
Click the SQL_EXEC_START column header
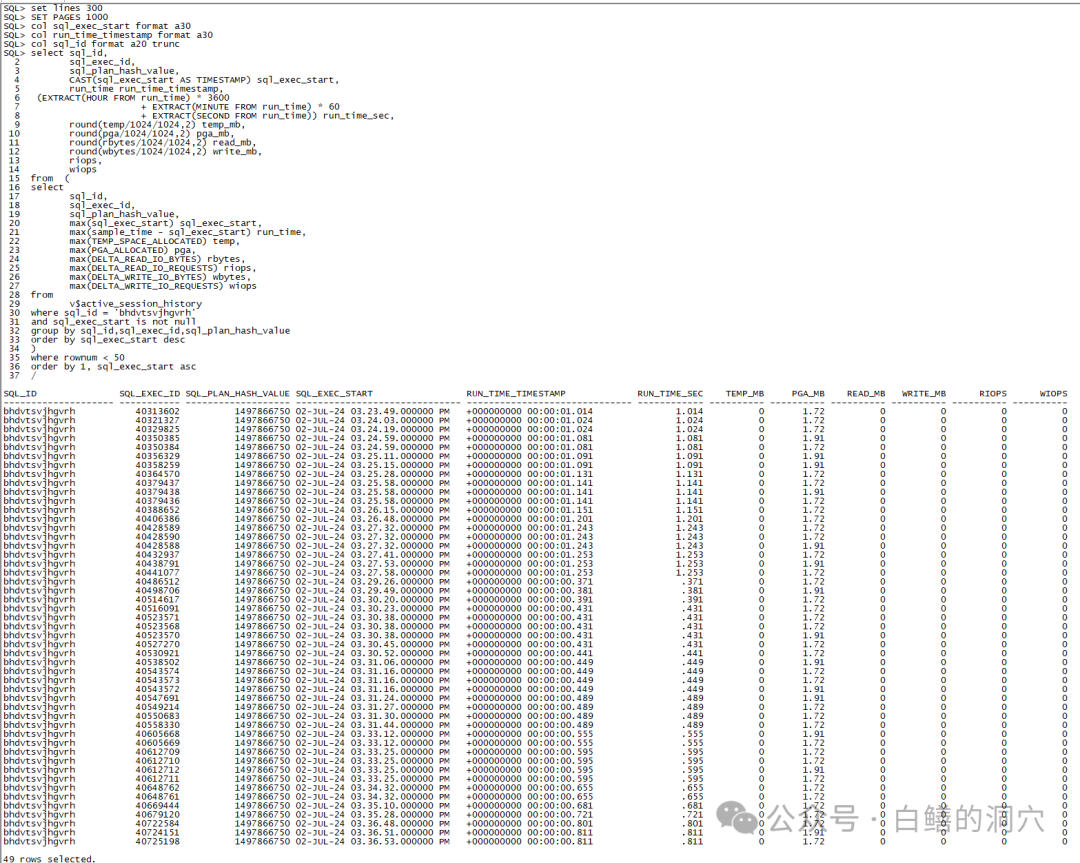334,394
